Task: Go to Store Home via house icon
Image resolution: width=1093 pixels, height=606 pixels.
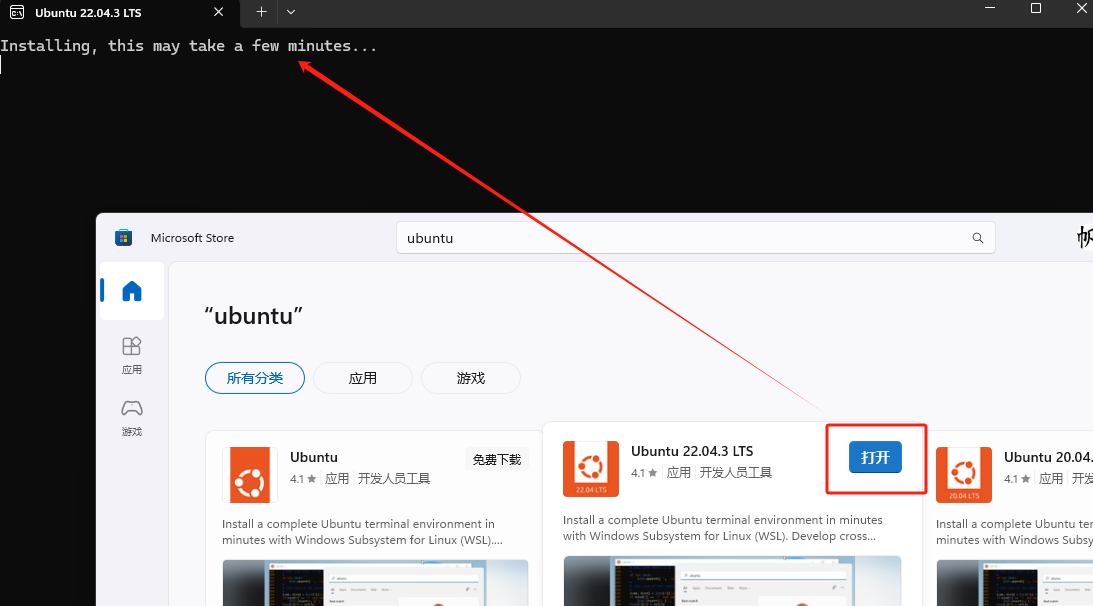Action: [132, 291]
